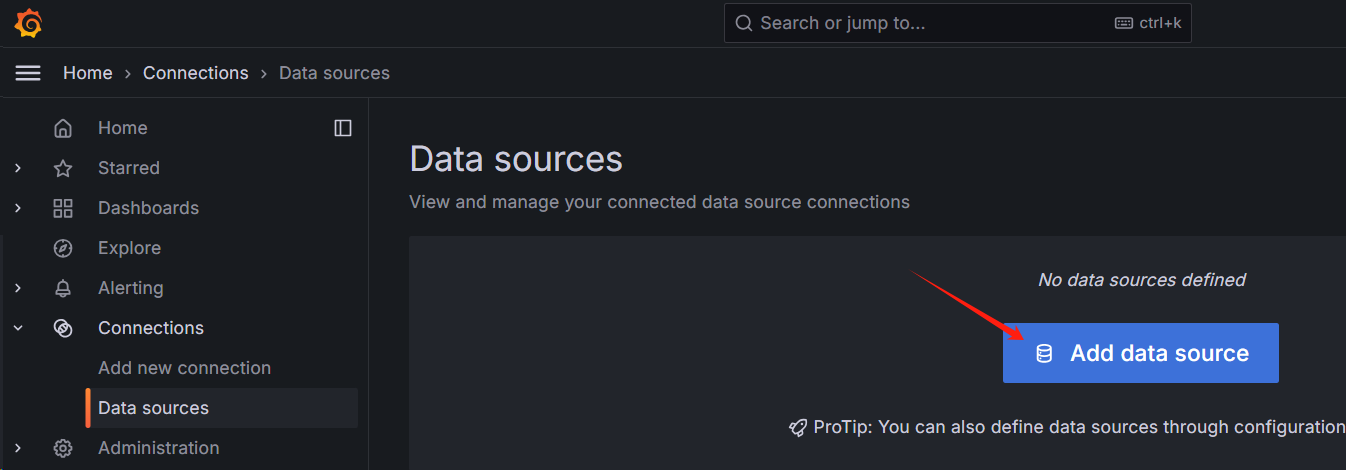Viewport: 1346px width, 470px height.
Task: Open Explore via the compass icon
Action: 63,248
